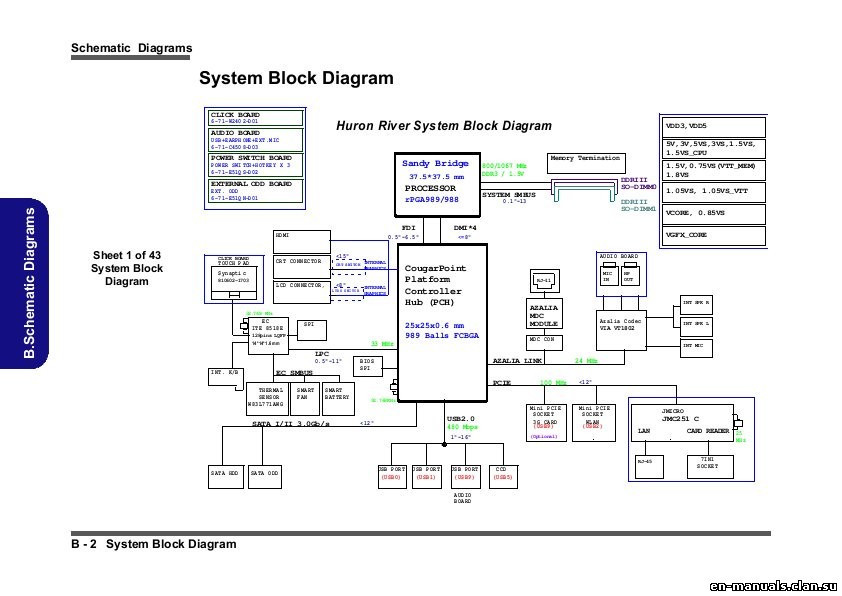This screenshot has height=596, width=842.
Task: Click the HP OUT box on audio board
Action: 630,274
